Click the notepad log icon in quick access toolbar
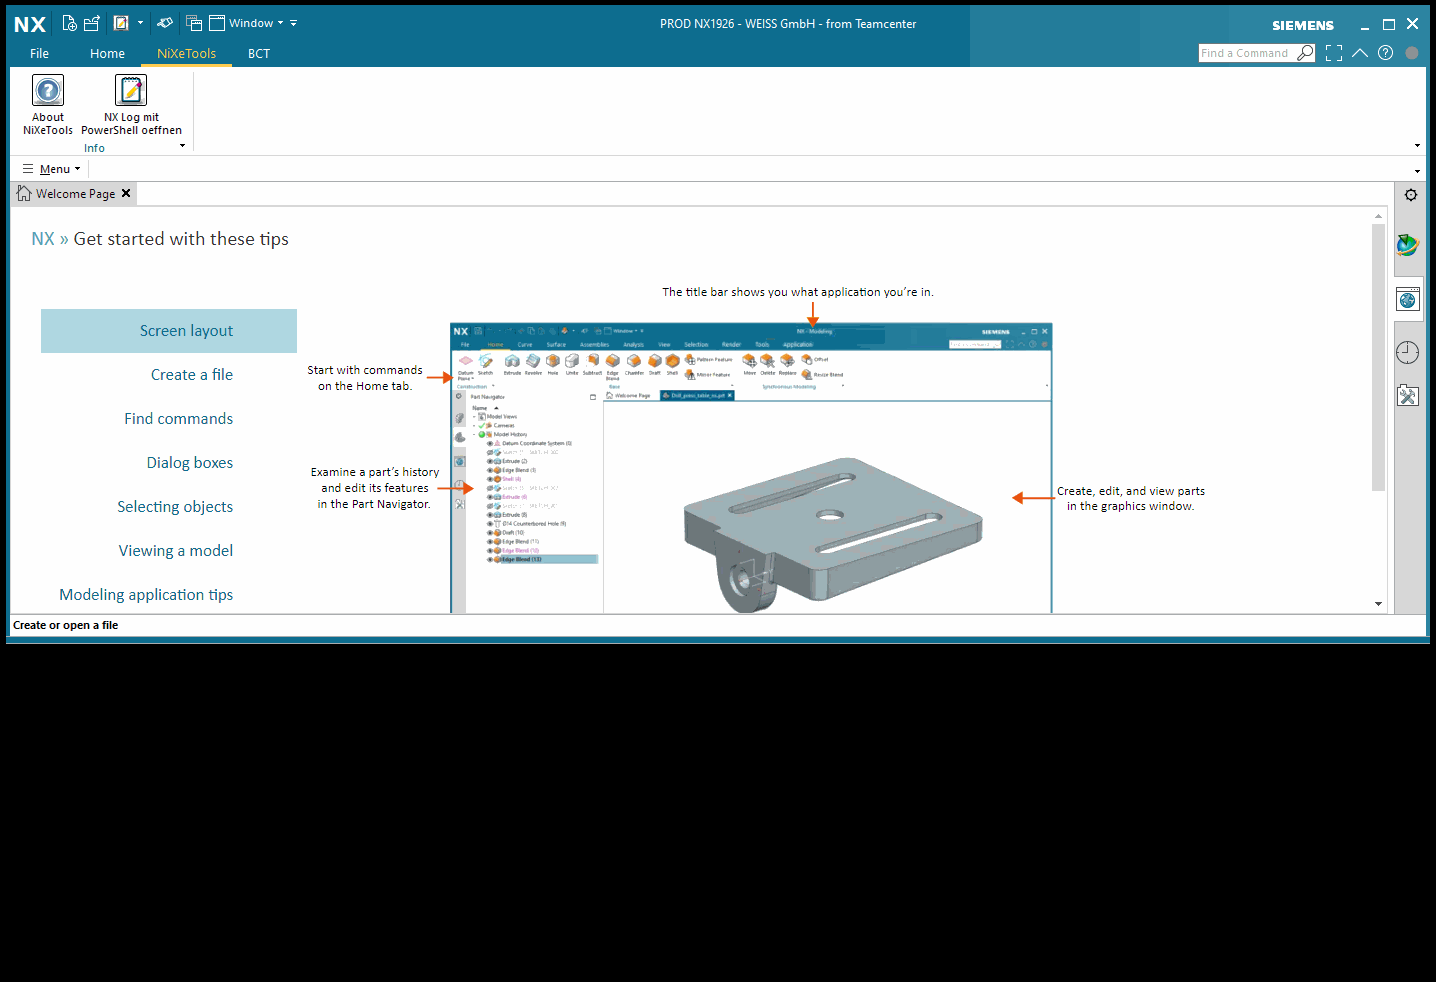1436x982 pixels. coord(121,23)
